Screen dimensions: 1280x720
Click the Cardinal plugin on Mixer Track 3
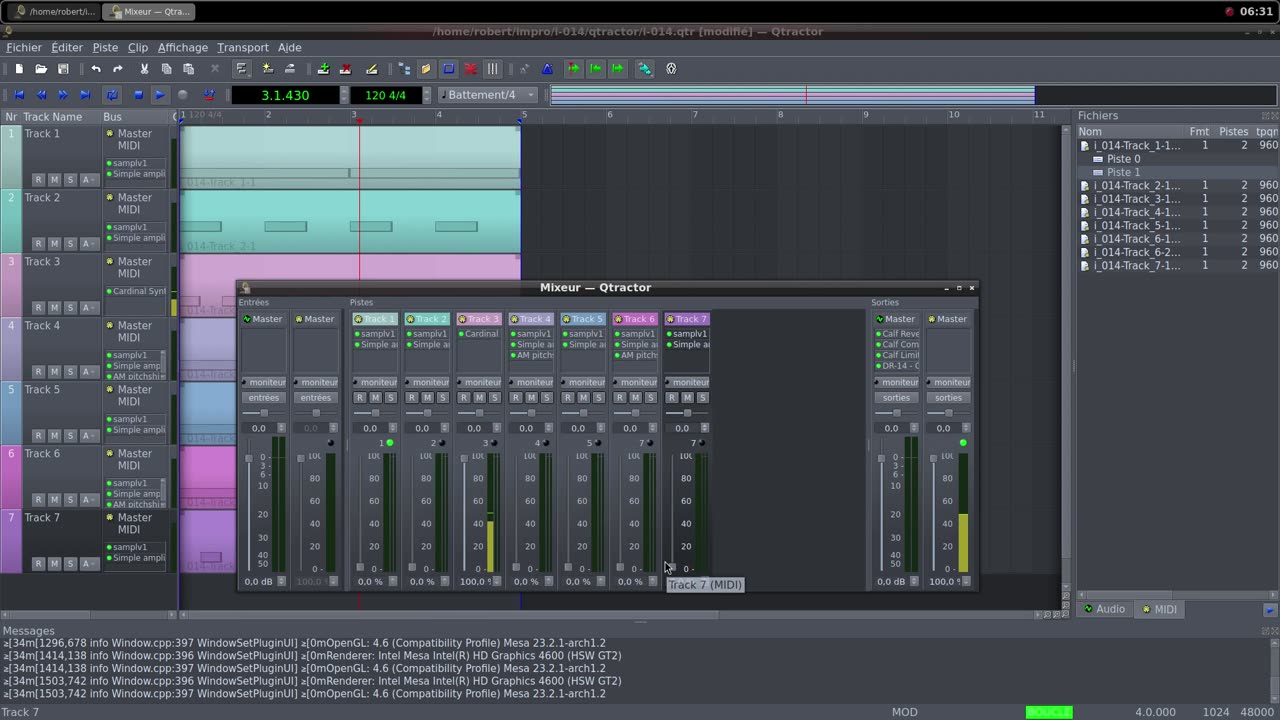(x=479, y=334)
